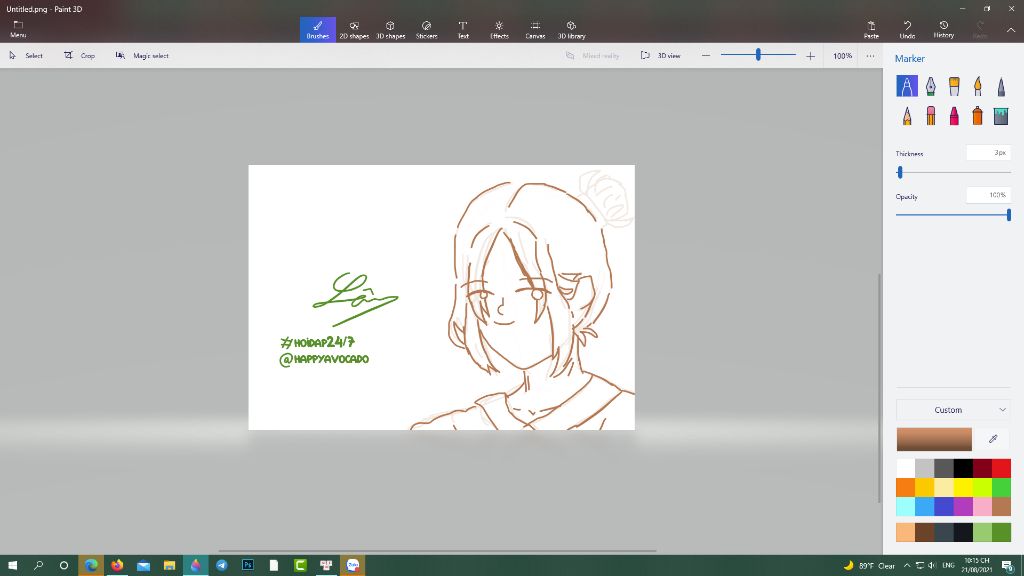Screen dimensions: 1024x576
Task: Click the Thickness slider handle
Action: (x=900, y=172)
